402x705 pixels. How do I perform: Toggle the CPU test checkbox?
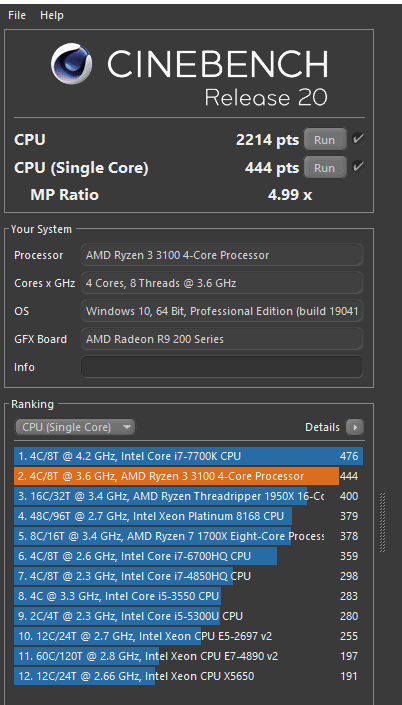pos(358,139)
